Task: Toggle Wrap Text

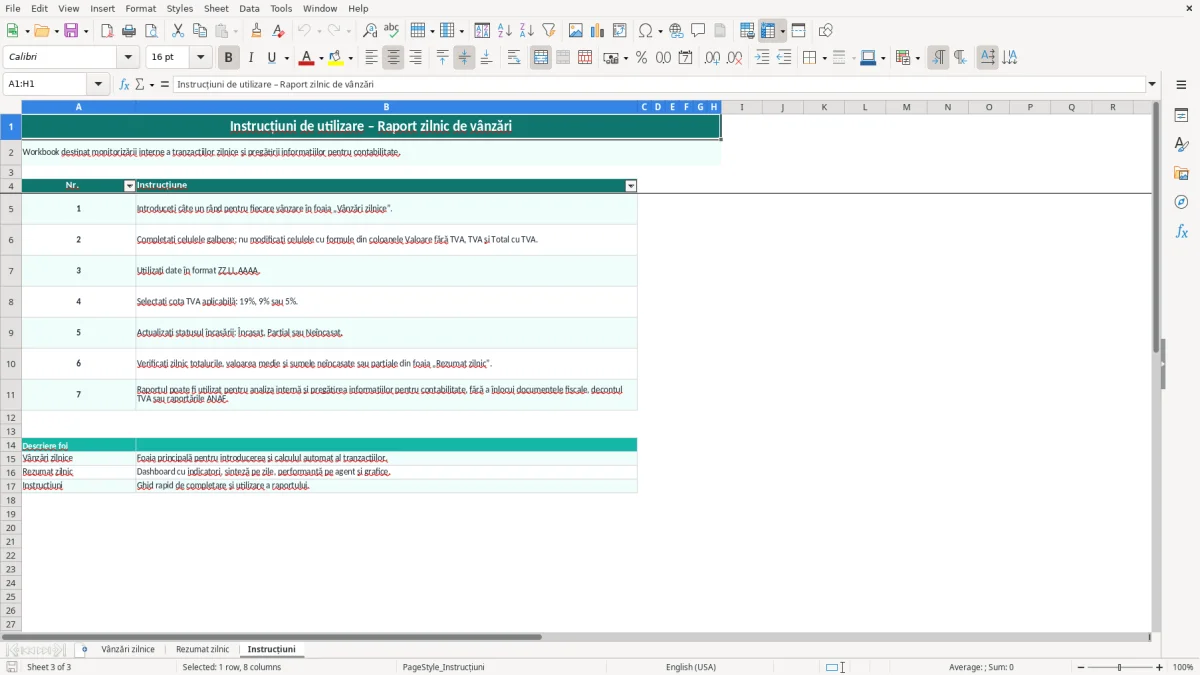Action: [514, 58]
